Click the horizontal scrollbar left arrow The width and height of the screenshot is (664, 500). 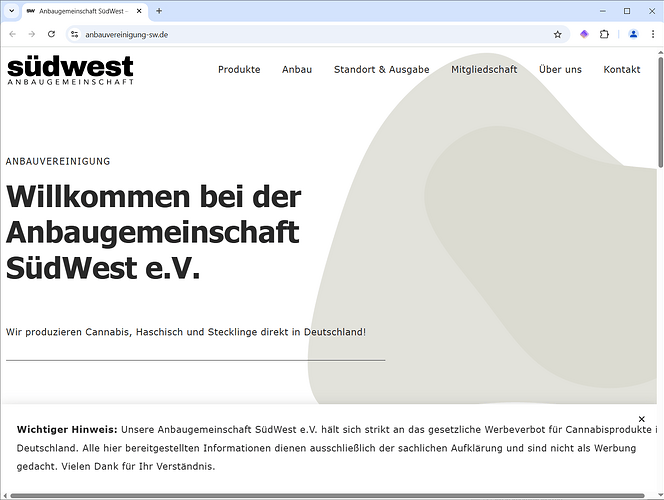point(5,496)
